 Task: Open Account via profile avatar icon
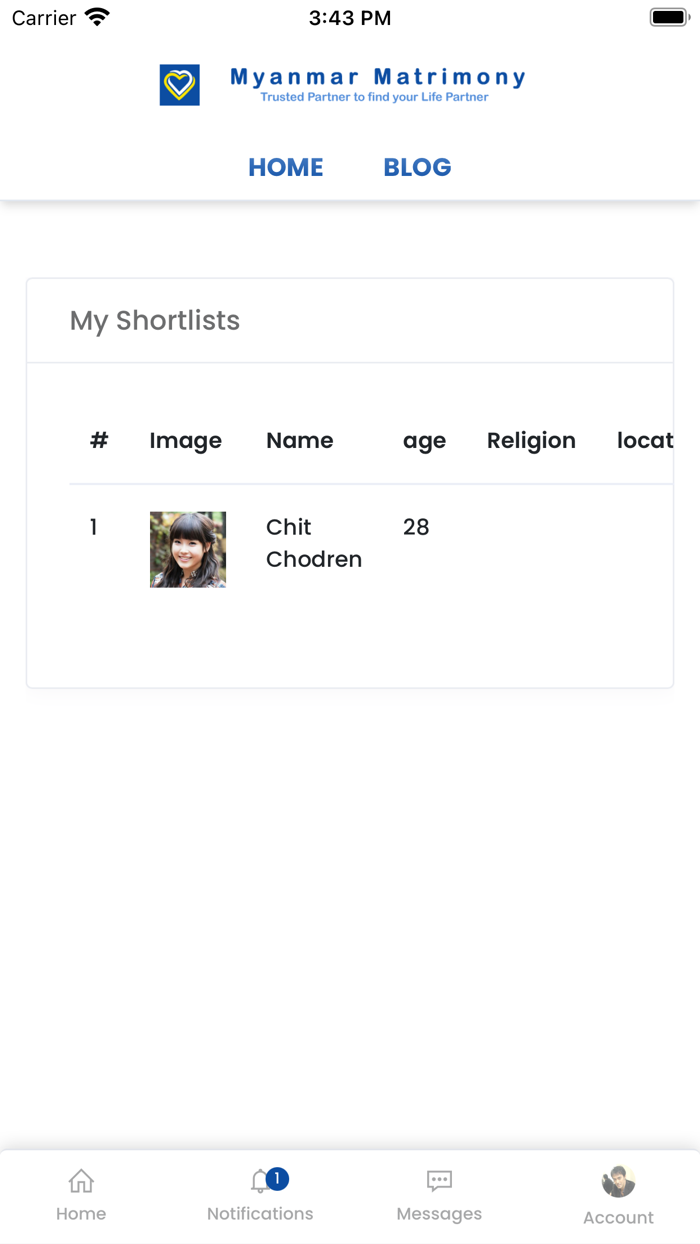tap(618, 1182)
